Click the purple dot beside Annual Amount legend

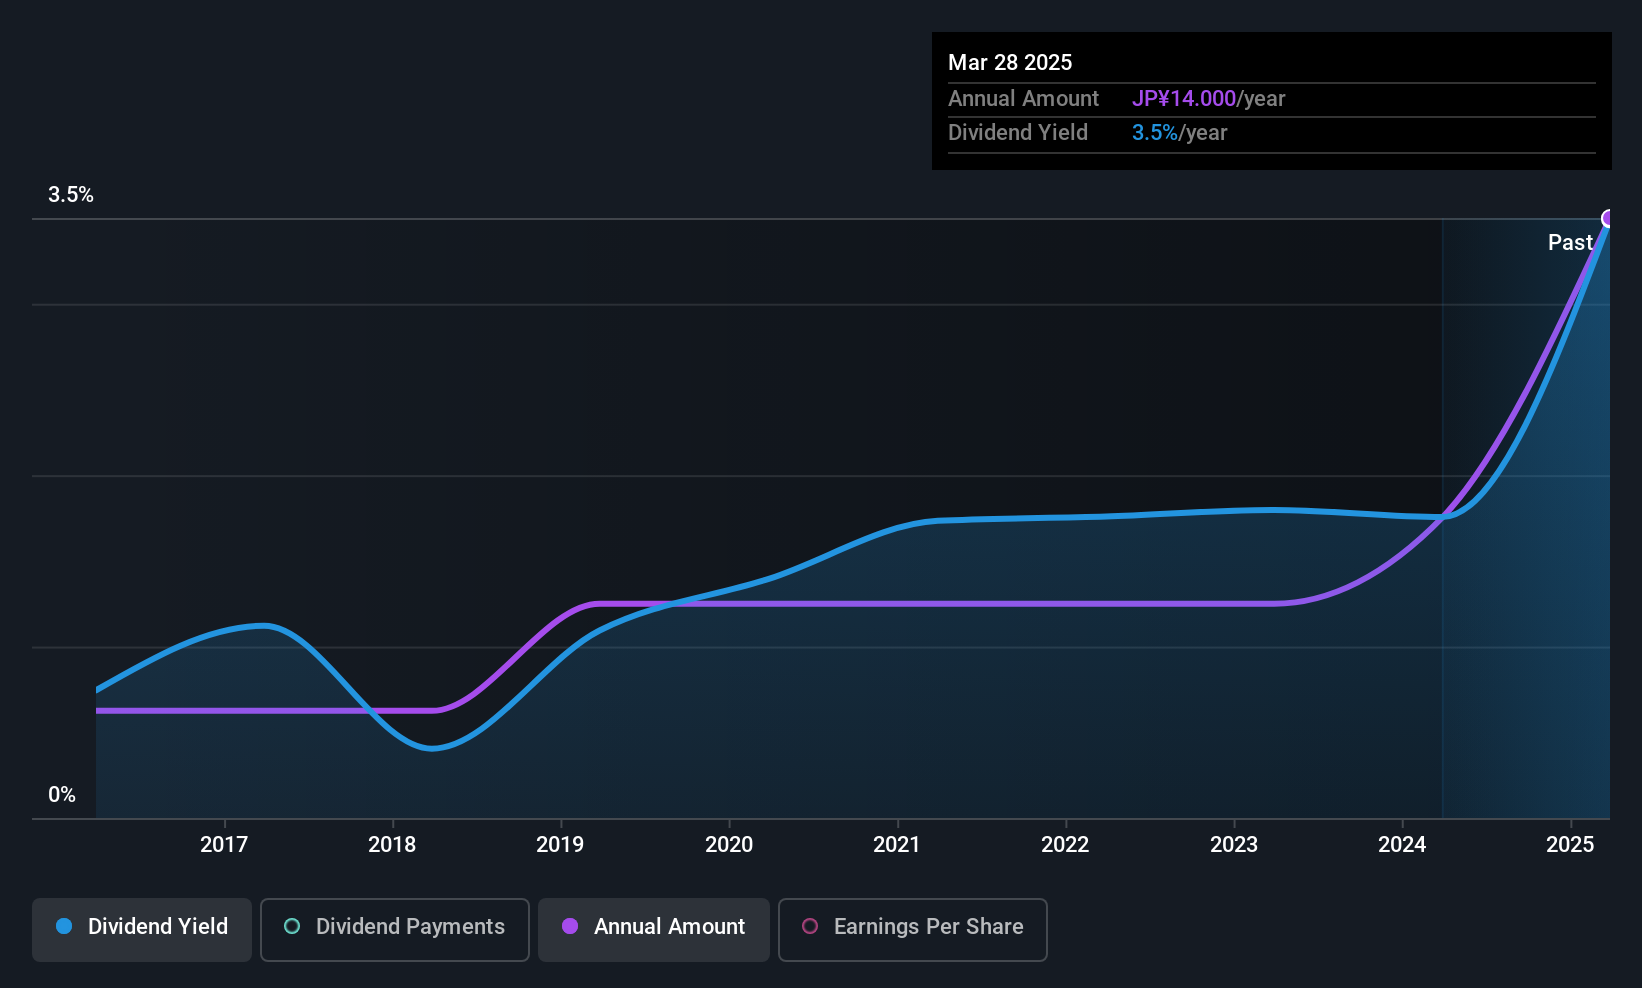(x=570, y=926)
